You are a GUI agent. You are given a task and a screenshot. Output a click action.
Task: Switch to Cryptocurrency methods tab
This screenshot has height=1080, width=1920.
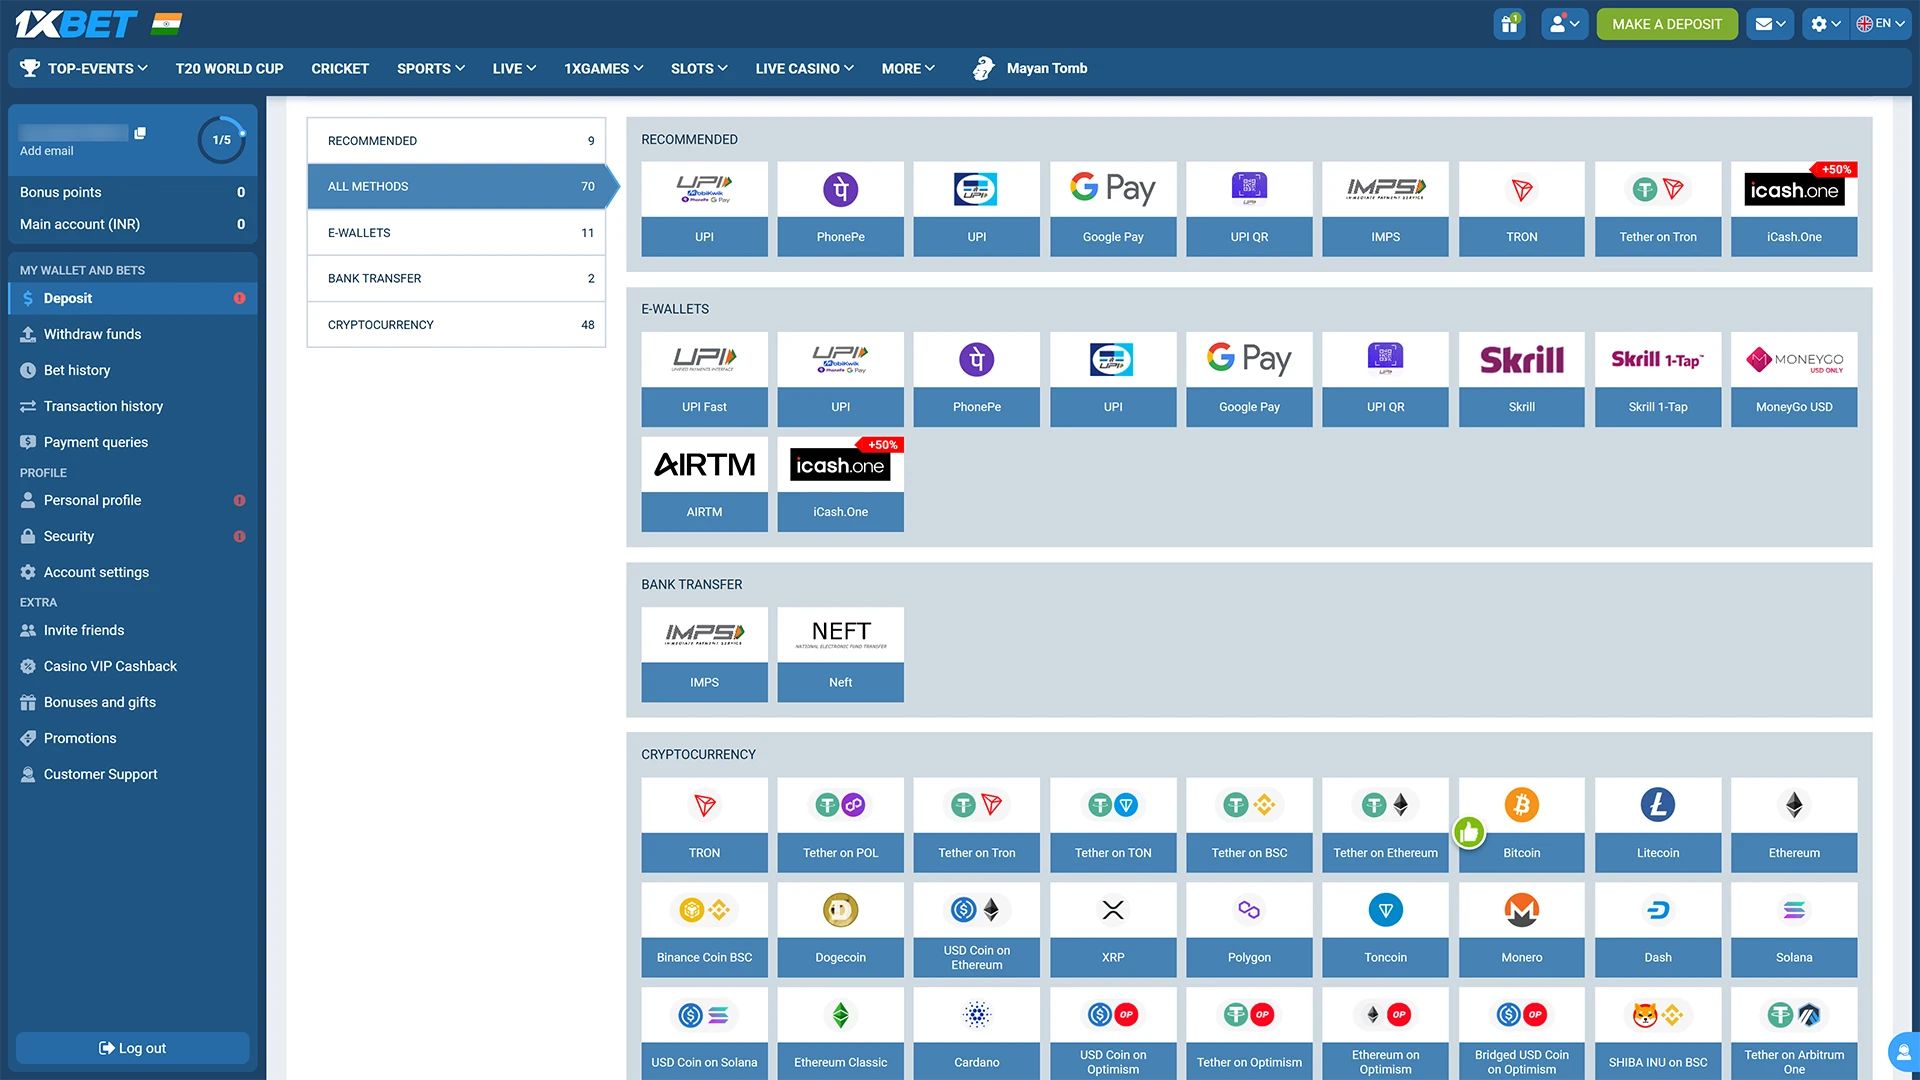(x=456, y=325)
